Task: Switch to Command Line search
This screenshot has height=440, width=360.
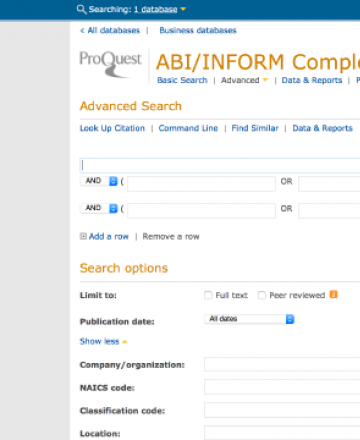Action: click(x=188, y=128)
